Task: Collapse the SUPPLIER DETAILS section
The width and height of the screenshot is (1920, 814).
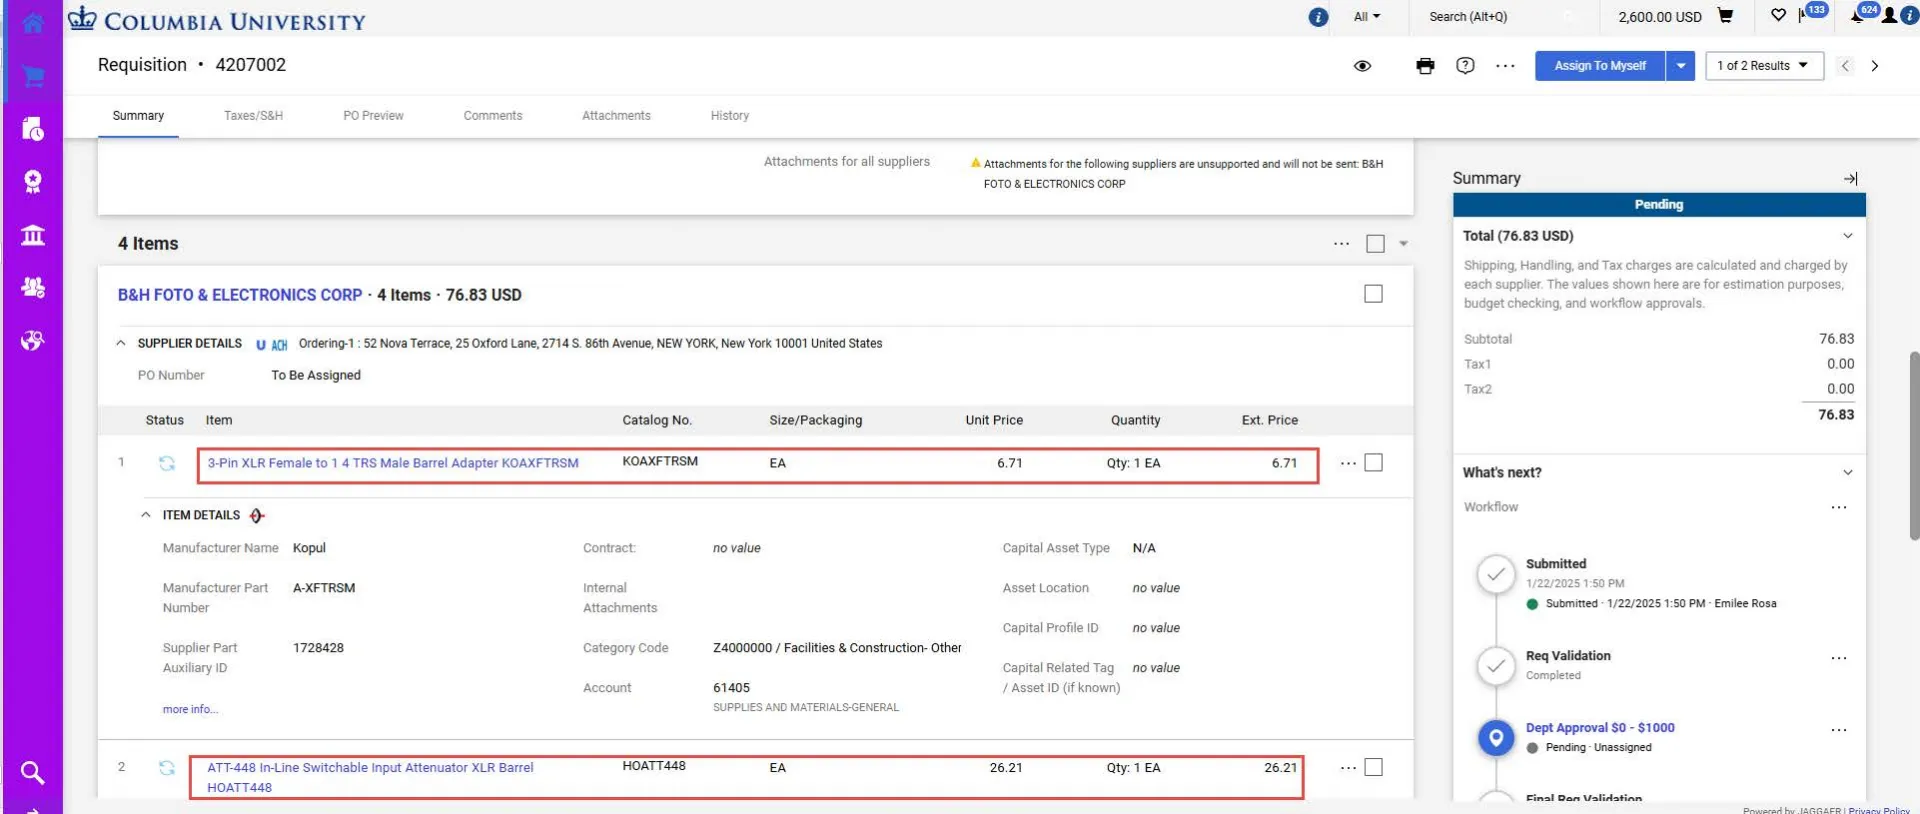Action: click(121, 343)
